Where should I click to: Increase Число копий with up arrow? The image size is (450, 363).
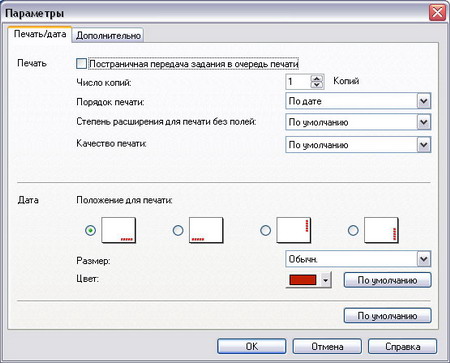tap(317, 78)
